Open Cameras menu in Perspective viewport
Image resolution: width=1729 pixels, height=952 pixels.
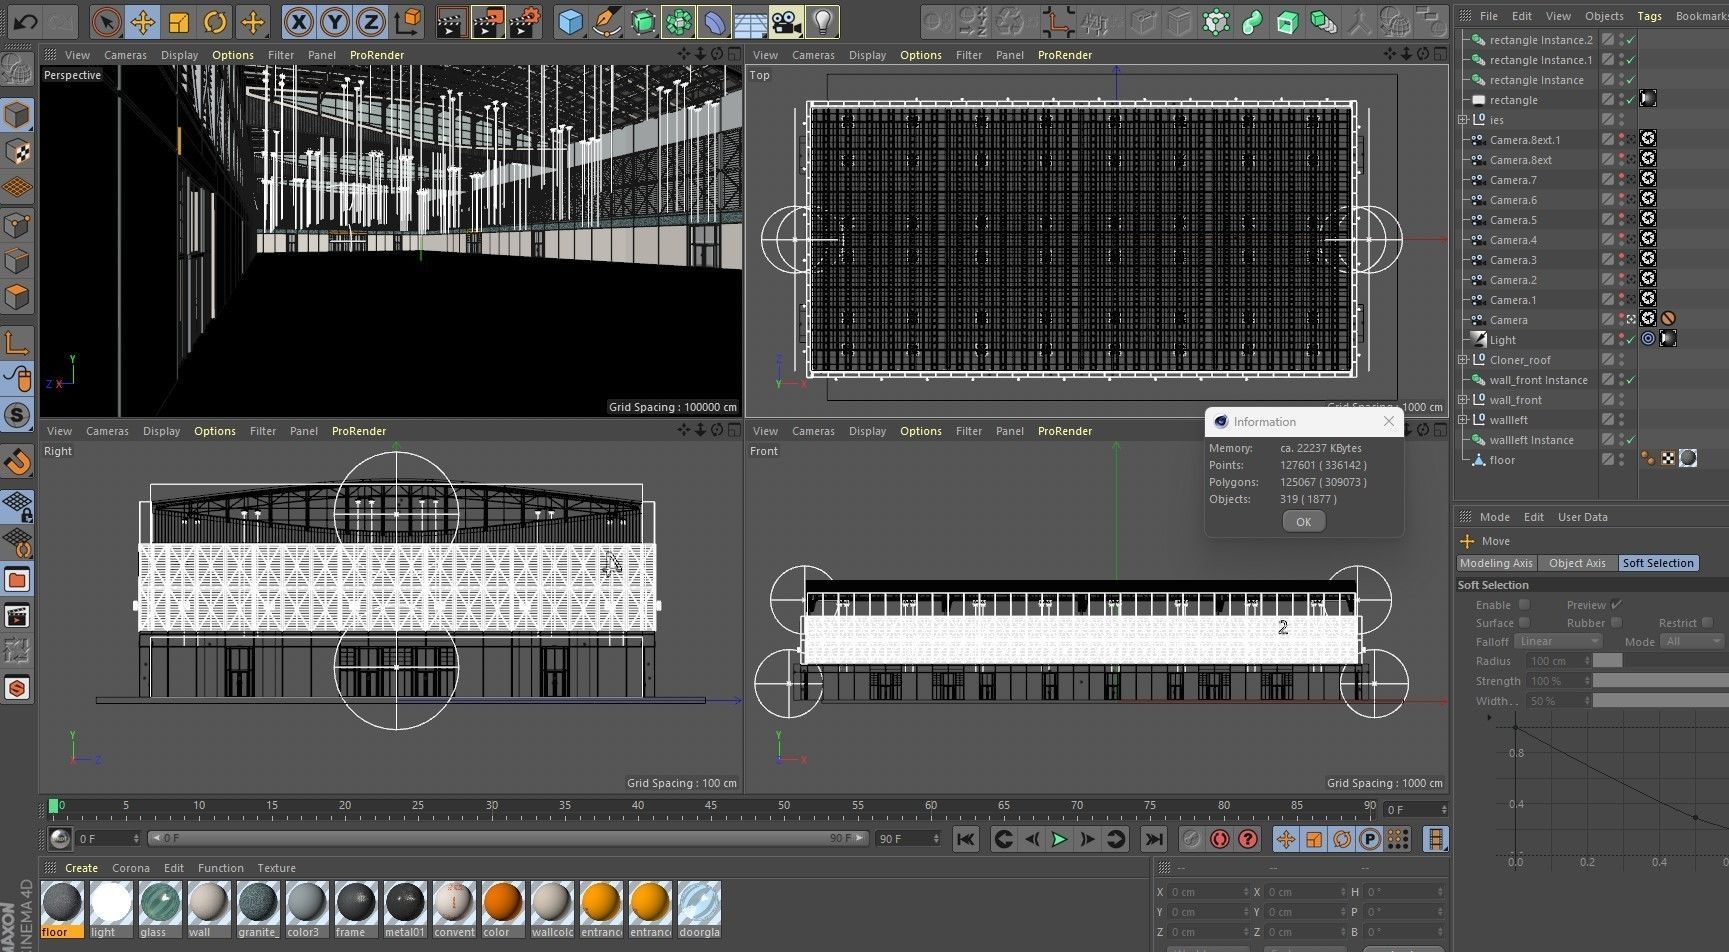[126, 55]
